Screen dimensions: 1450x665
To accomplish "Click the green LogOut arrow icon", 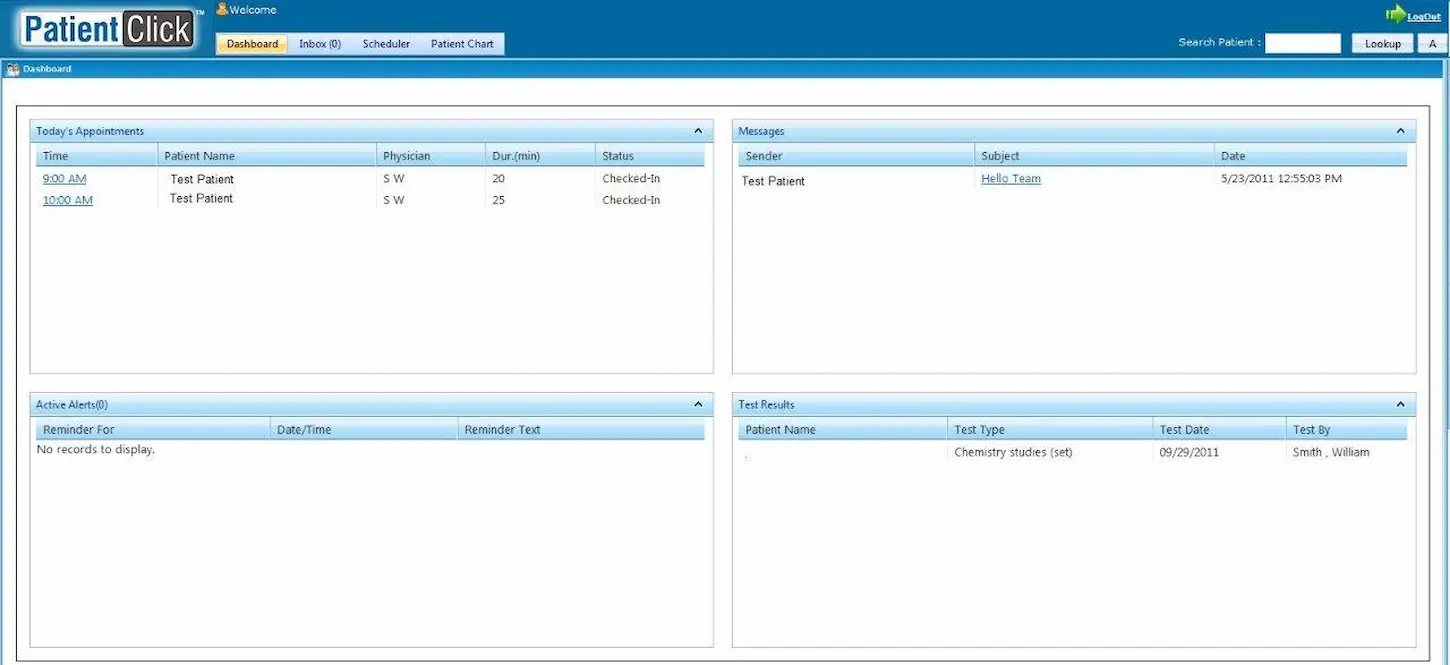I will tap(1396, 12).
